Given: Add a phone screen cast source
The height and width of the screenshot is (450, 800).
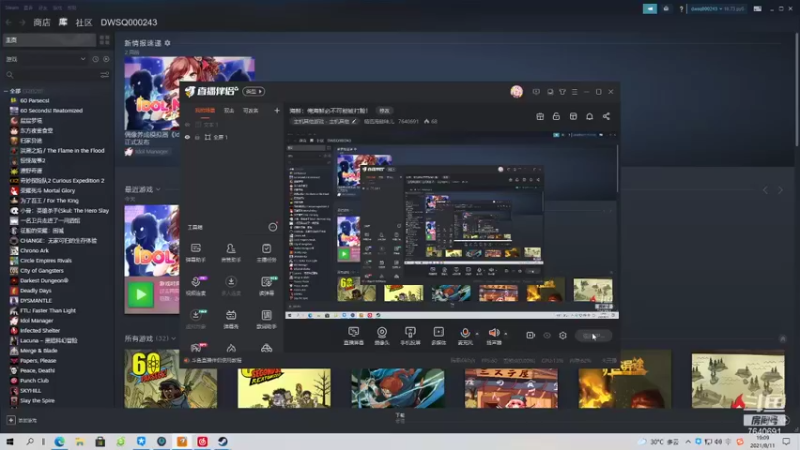Looking at the screenshot, I should tap(410, 336).
